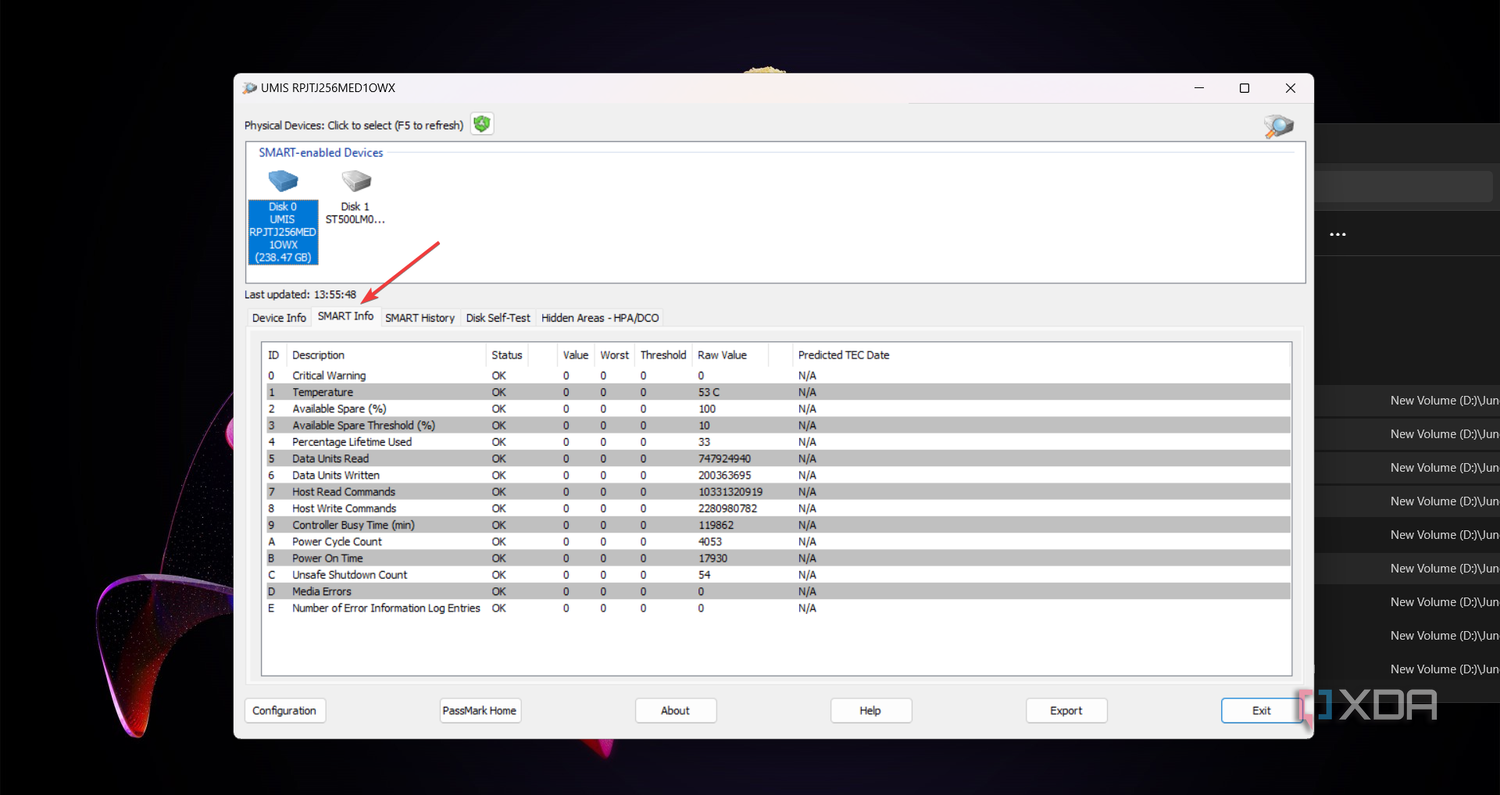Viewport: 1500px width, 795px height.
Task: Select the Percentage Lifetime Used row
Action: 776,442
